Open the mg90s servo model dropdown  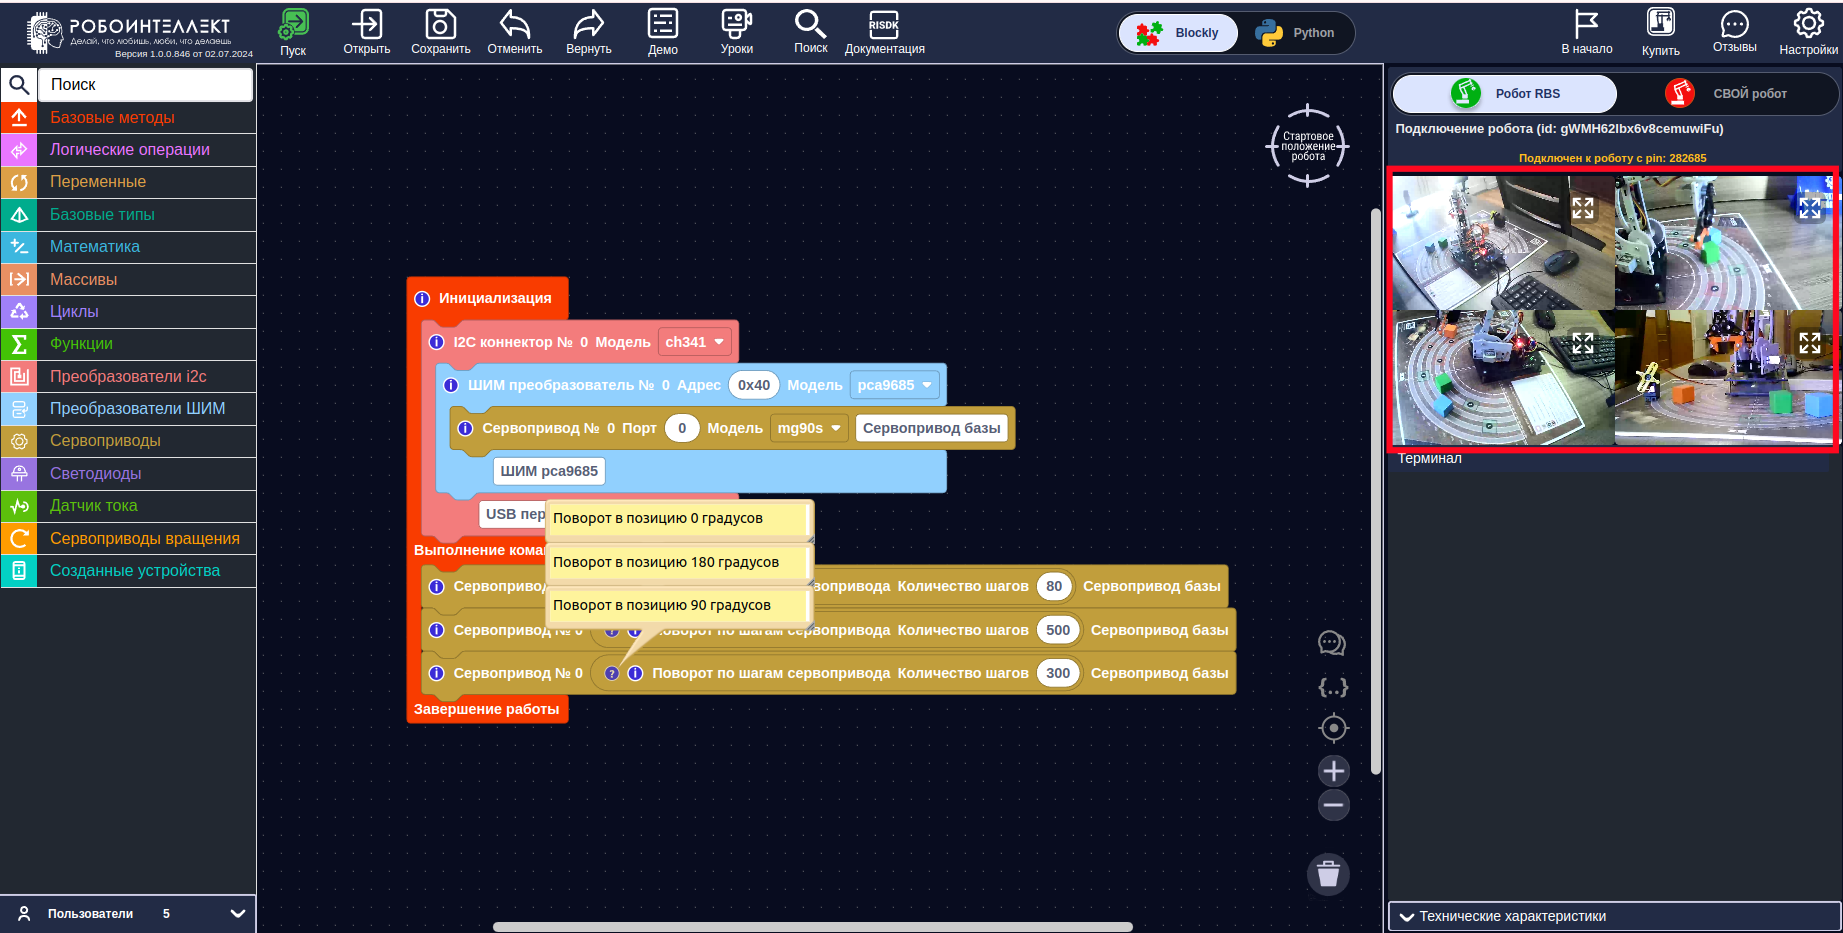[809, 428]
